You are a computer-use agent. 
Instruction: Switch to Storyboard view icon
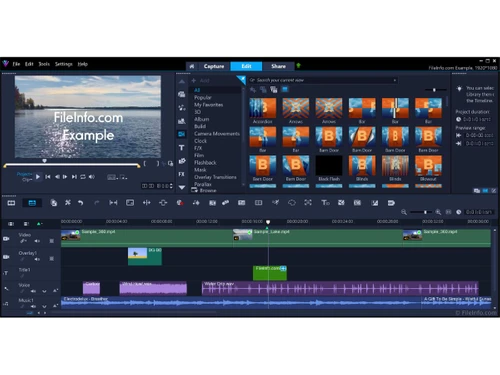tap(11, 203)
